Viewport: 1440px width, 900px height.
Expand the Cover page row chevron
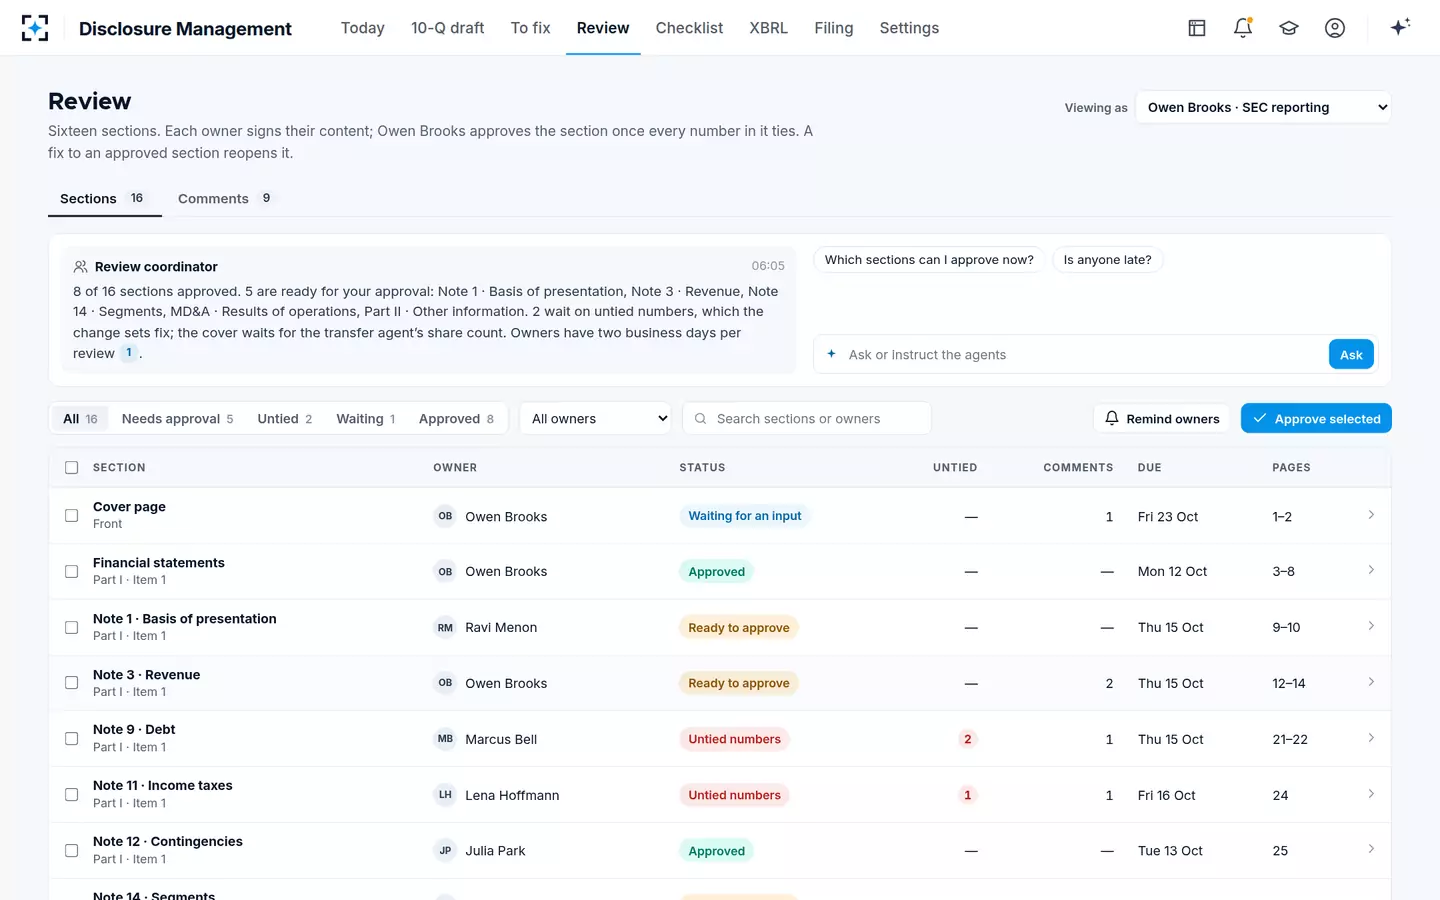(1371, 515)
